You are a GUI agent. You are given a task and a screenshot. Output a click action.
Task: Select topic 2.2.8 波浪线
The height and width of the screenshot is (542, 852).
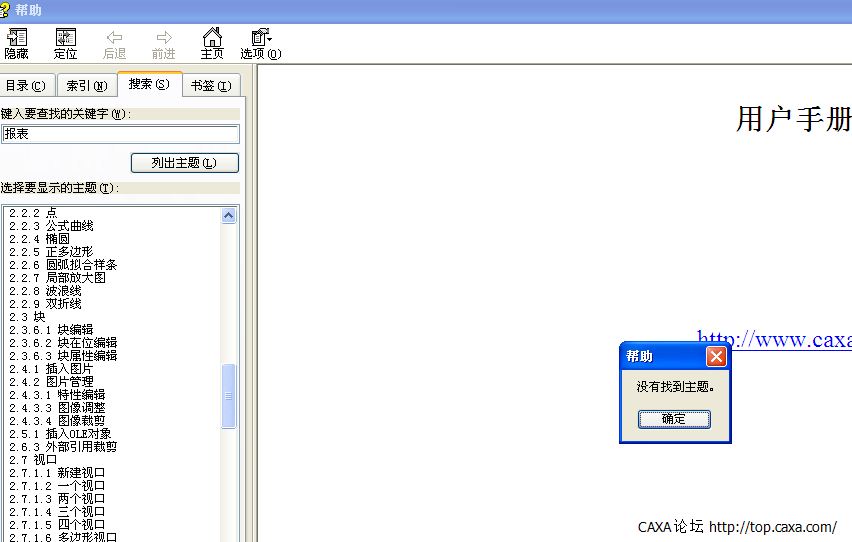45,291
